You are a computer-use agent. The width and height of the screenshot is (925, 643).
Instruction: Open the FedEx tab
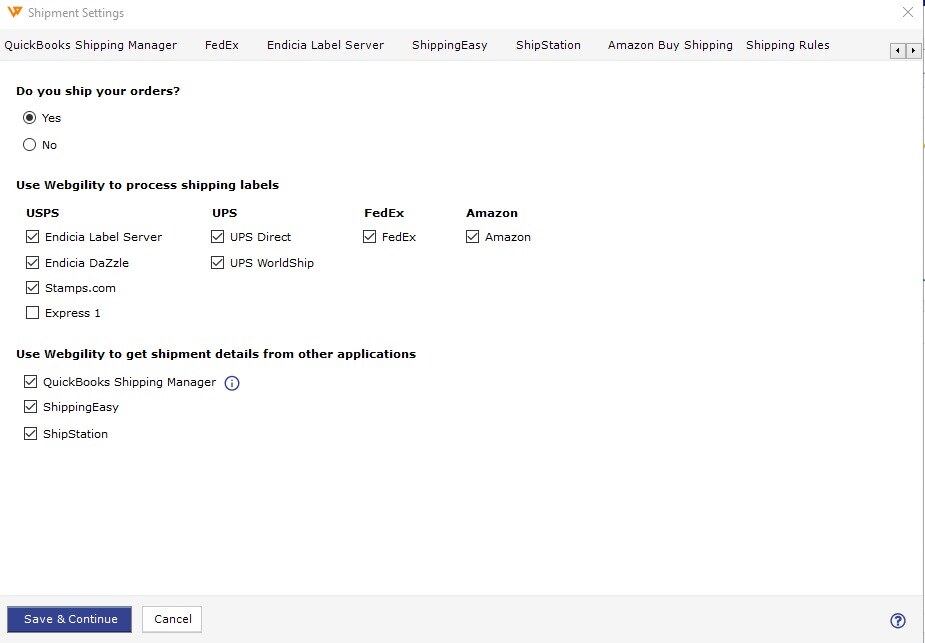[x=222, y=45]
